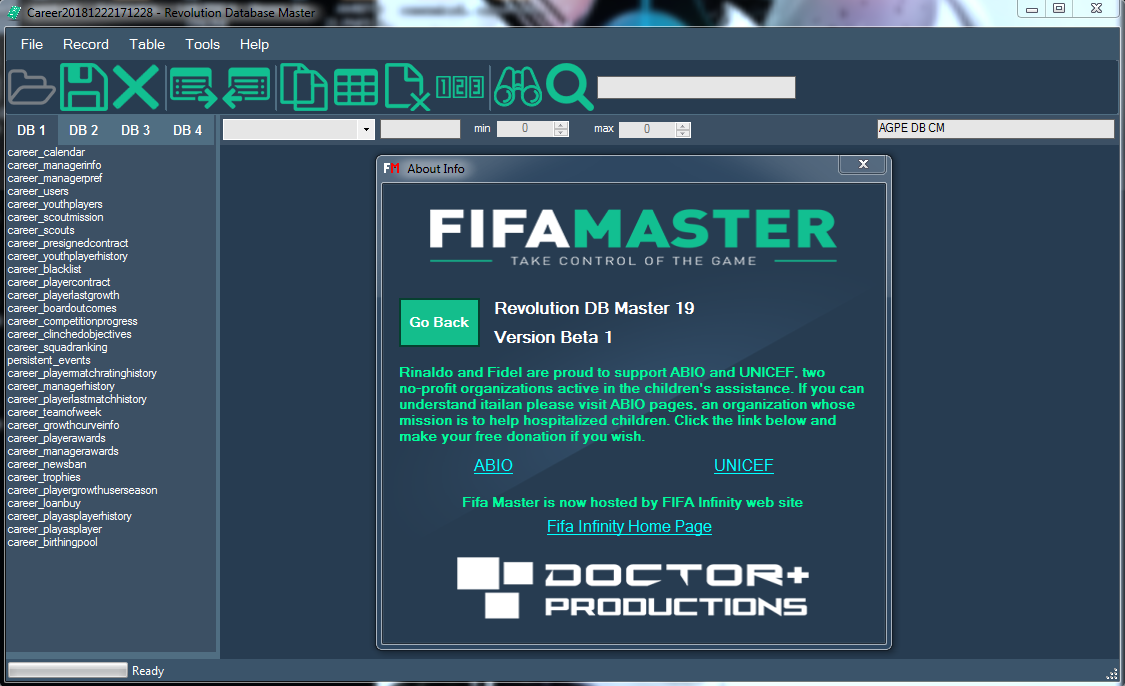This screenshot has width=1125, height=686.
Task: Click the magnifying glass search icon
Action: point(570,88)
